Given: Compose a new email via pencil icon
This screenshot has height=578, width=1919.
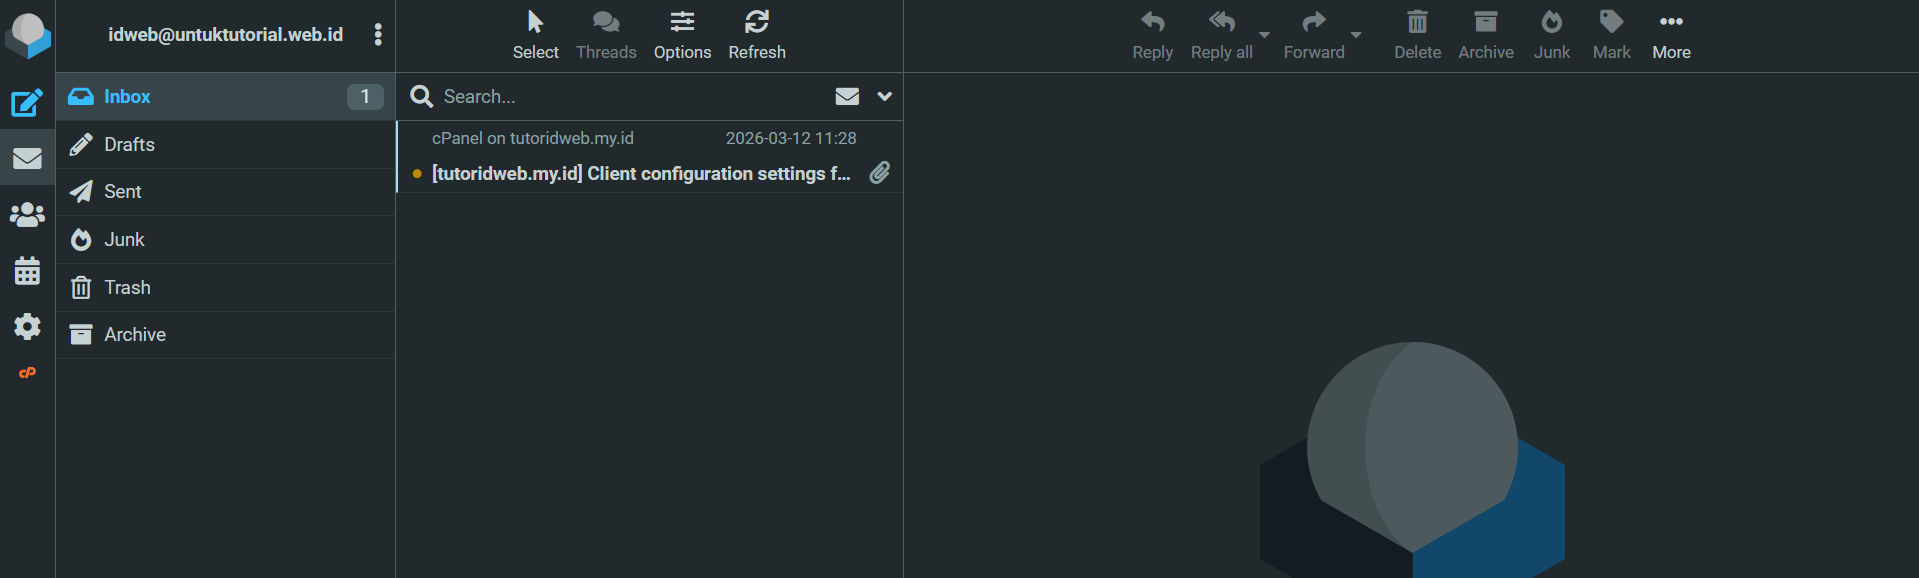Looking at the screenshot, I should (x=27, y=102).
